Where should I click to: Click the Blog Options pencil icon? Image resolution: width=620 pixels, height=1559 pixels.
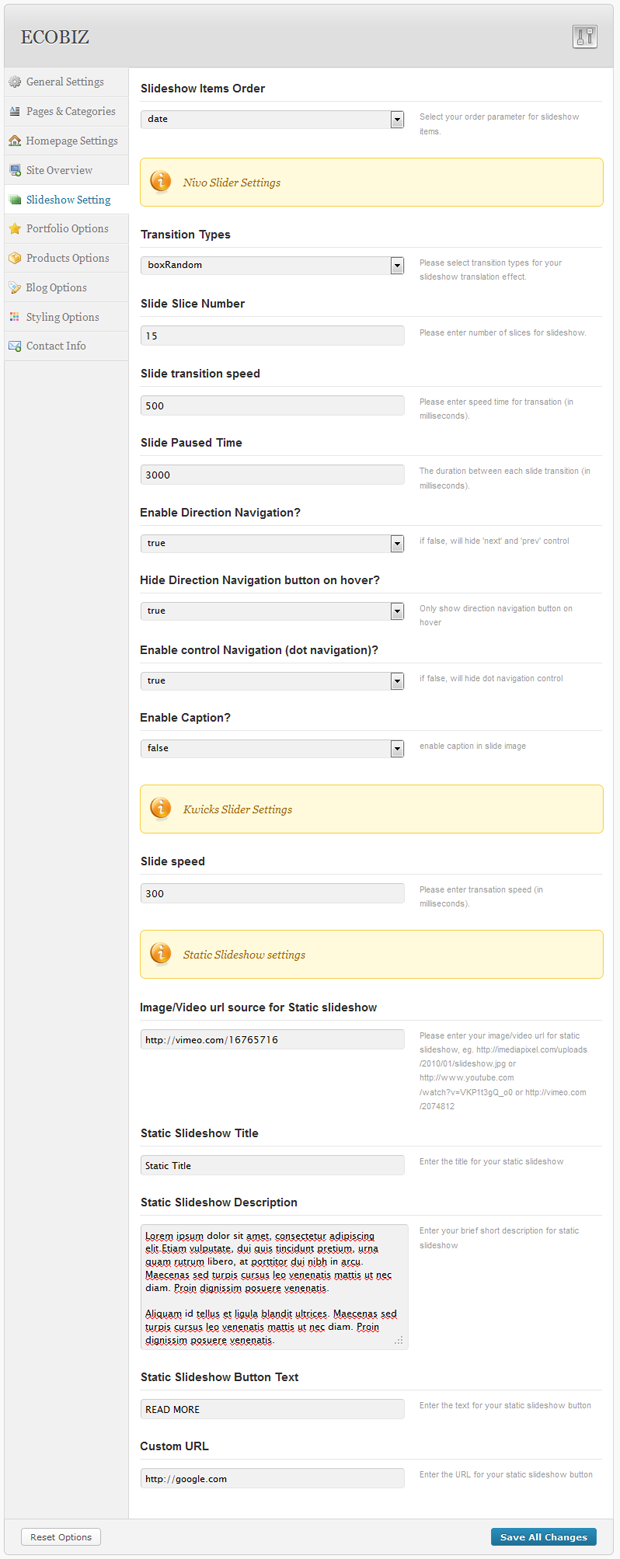pos(15,288)
